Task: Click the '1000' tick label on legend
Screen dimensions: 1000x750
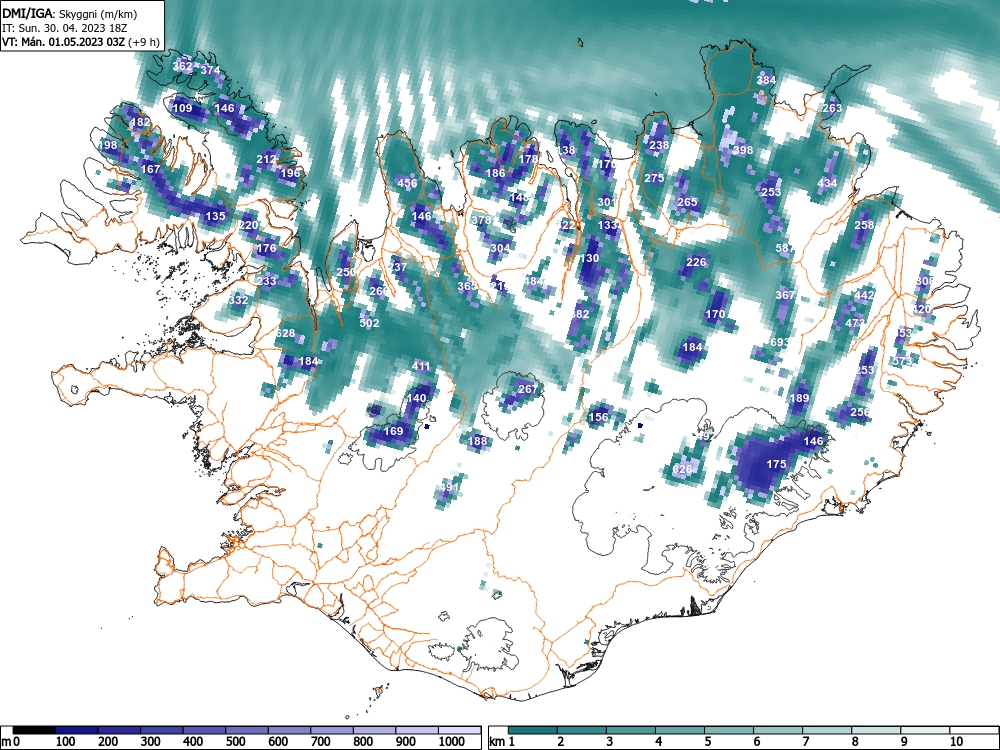Action: pyautogui.click(x=451, y=742)
